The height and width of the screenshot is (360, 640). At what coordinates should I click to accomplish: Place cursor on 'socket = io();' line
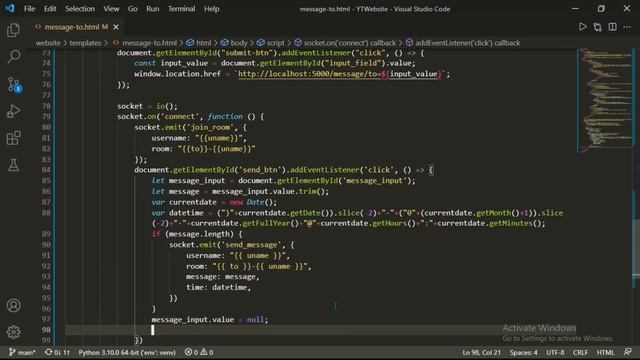click(147, 106)
